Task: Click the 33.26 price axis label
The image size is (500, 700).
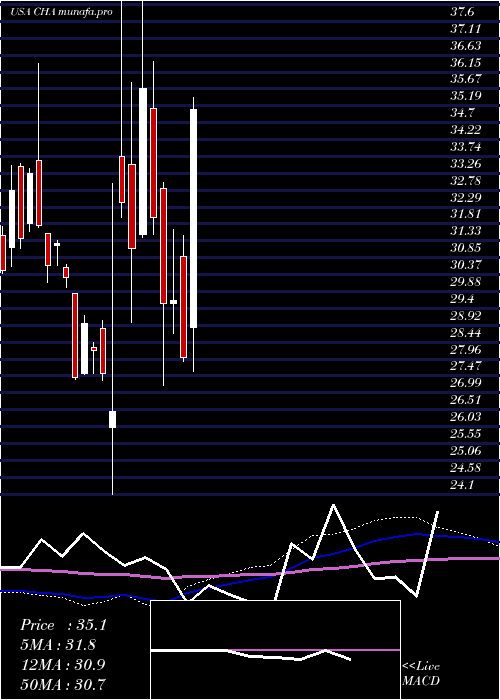Action: point(466,164)
